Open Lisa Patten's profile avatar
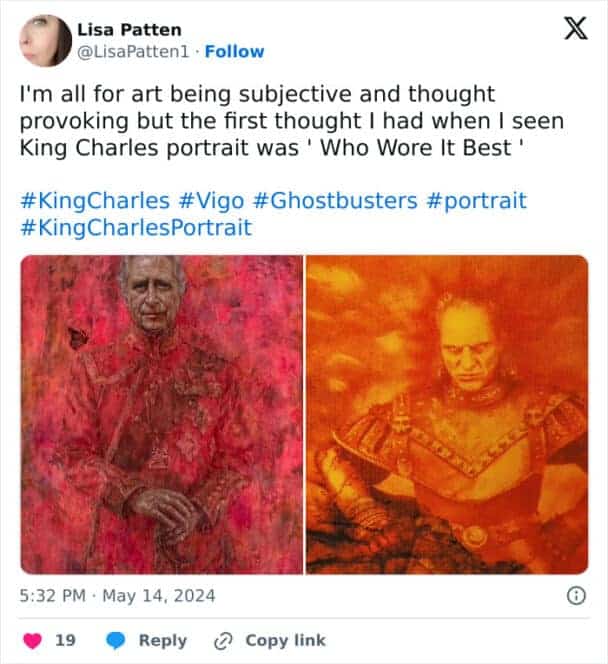Screen dimensions: 608x664 coord(45,41)
